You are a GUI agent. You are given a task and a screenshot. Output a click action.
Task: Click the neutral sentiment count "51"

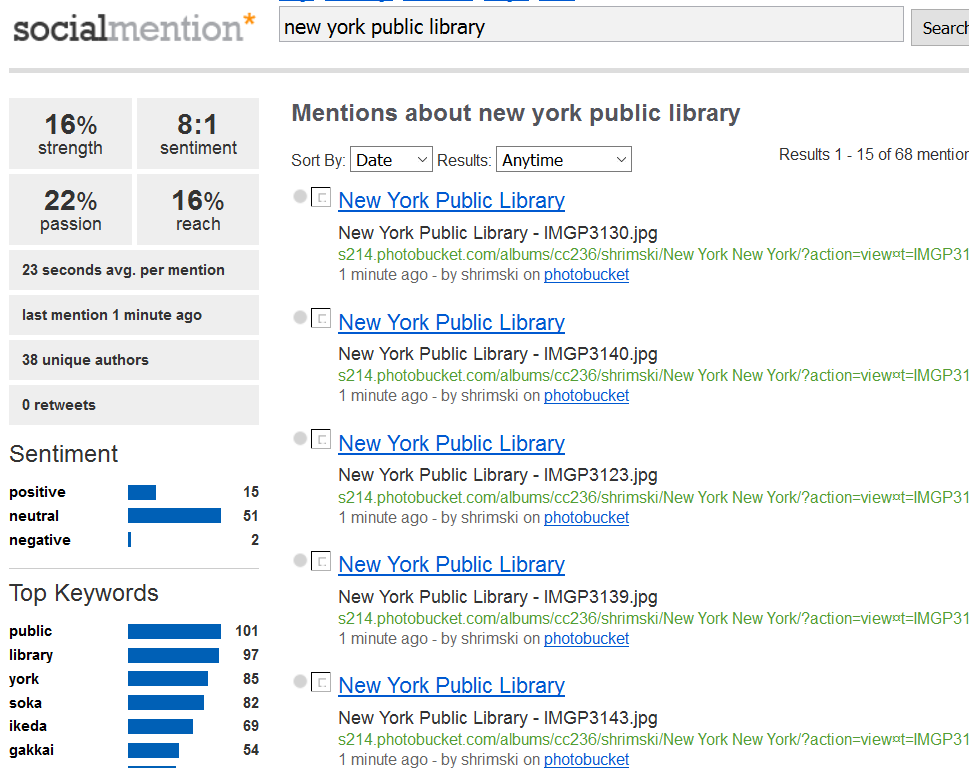coord(250,516)
